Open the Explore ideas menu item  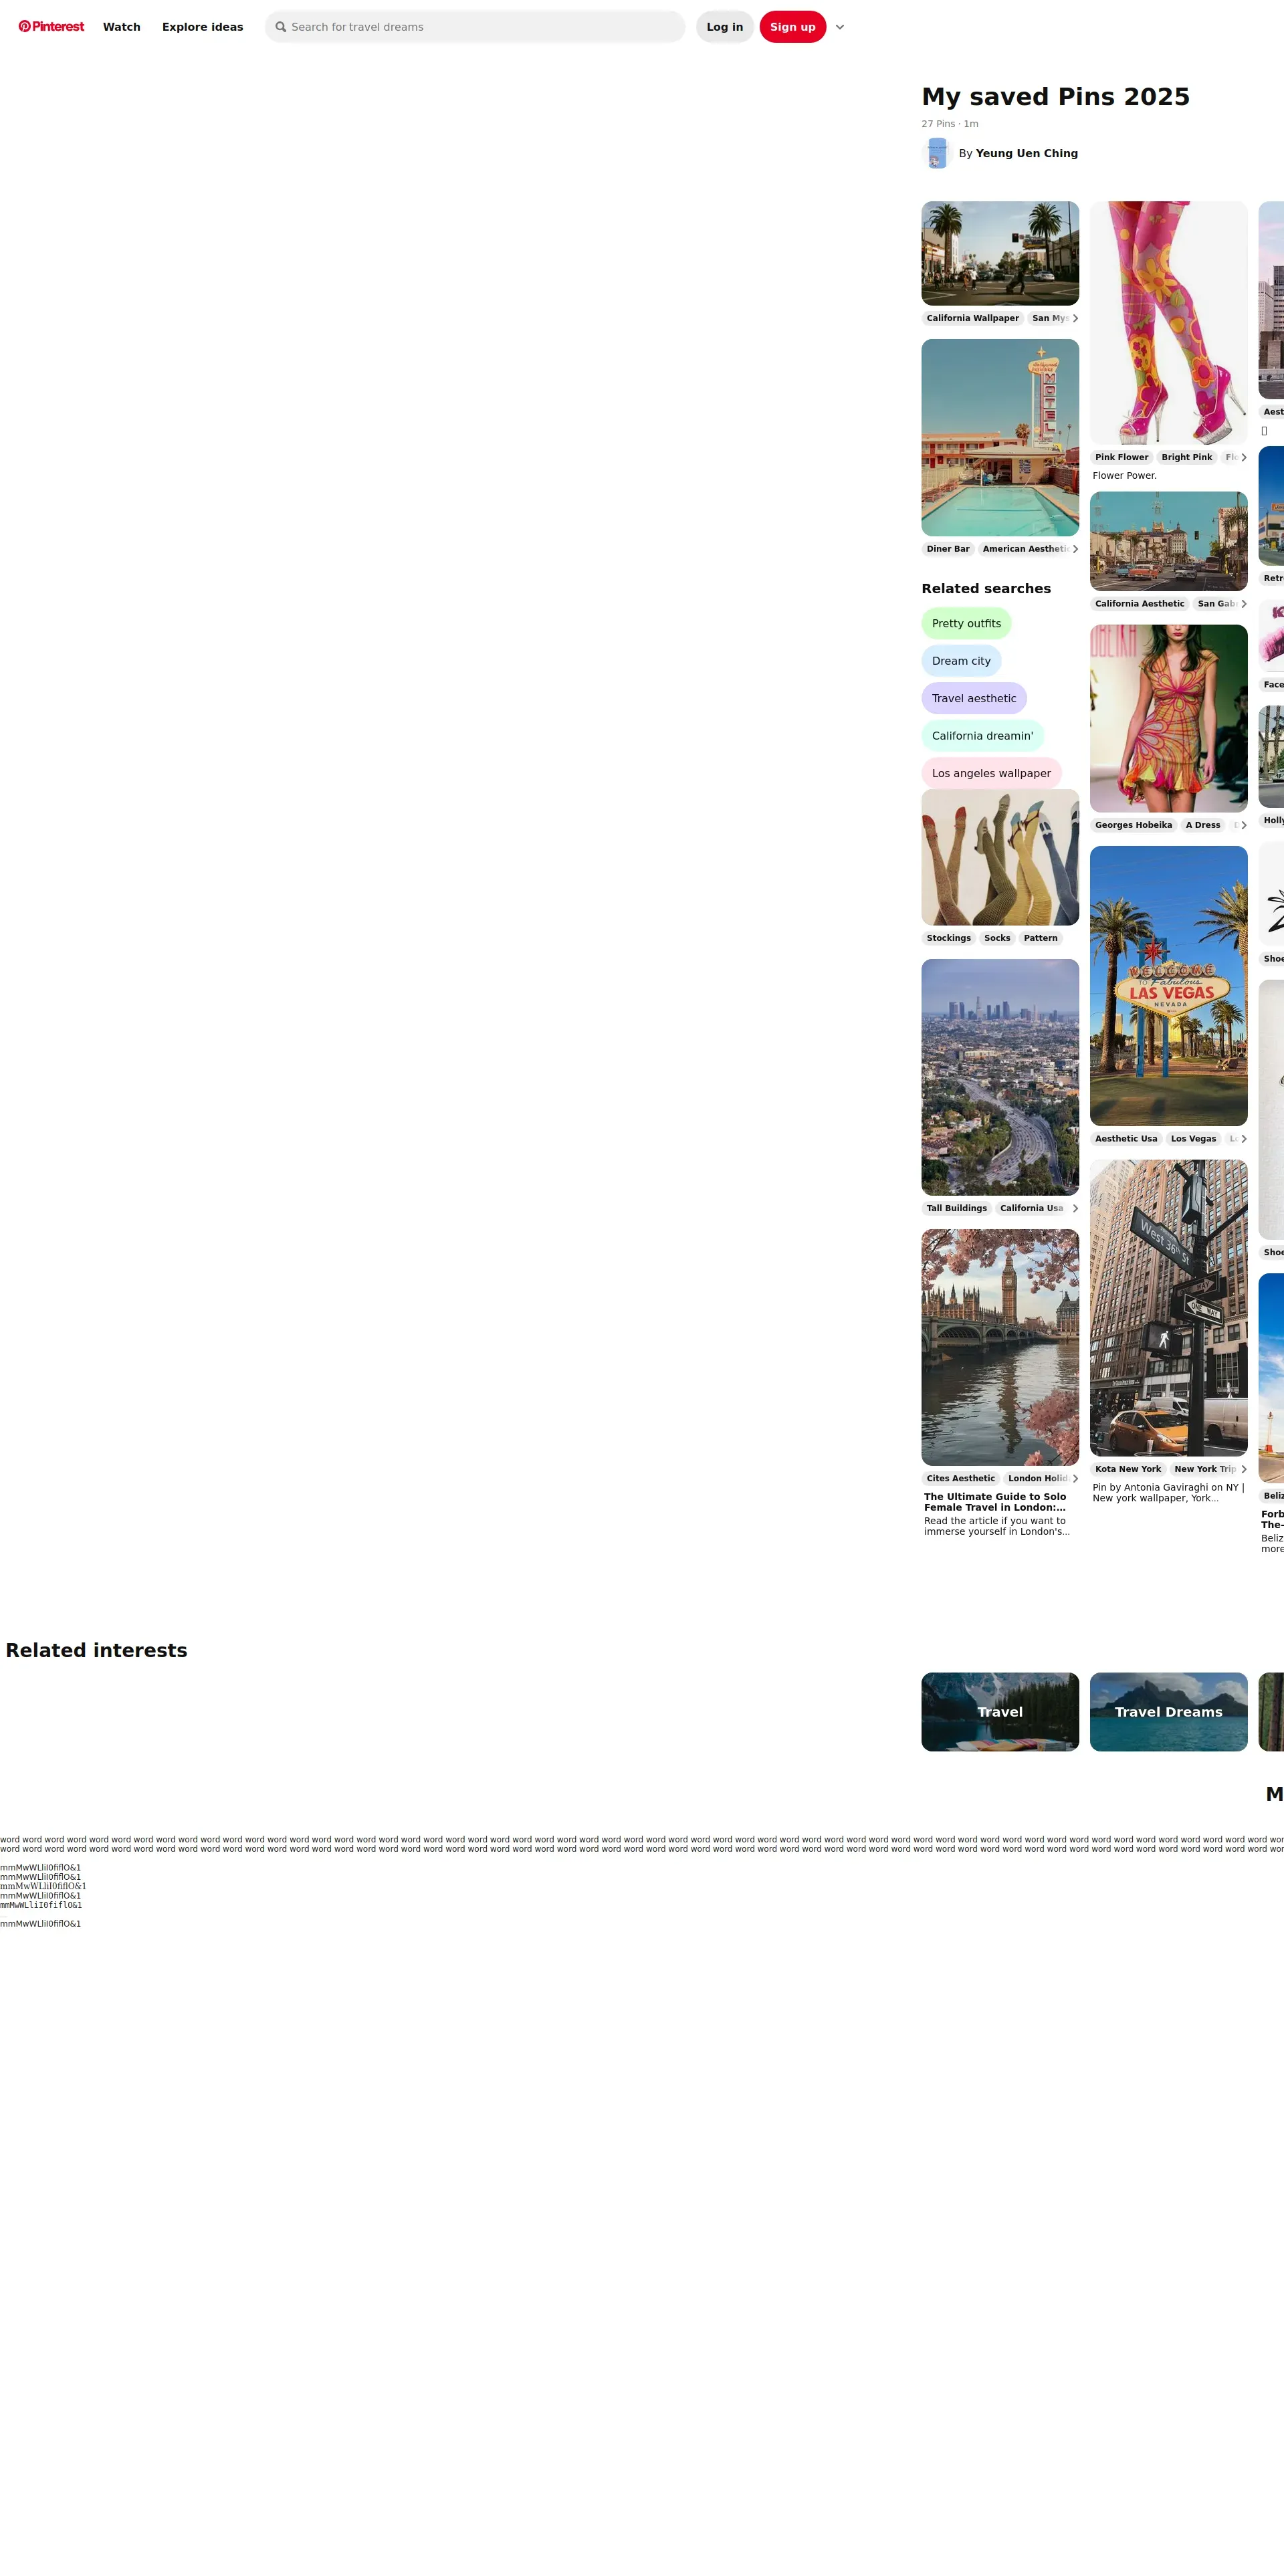tap(202, 27)
